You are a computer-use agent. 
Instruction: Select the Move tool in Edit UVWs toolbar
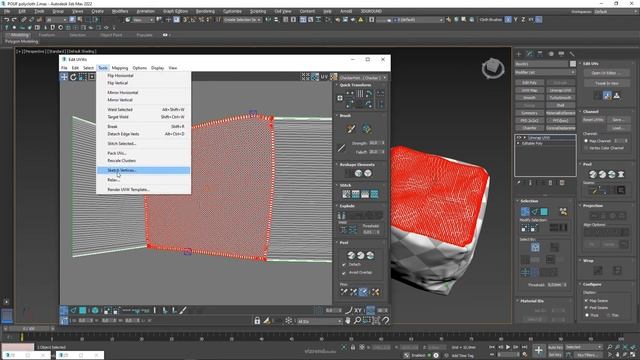click(64, 77)
